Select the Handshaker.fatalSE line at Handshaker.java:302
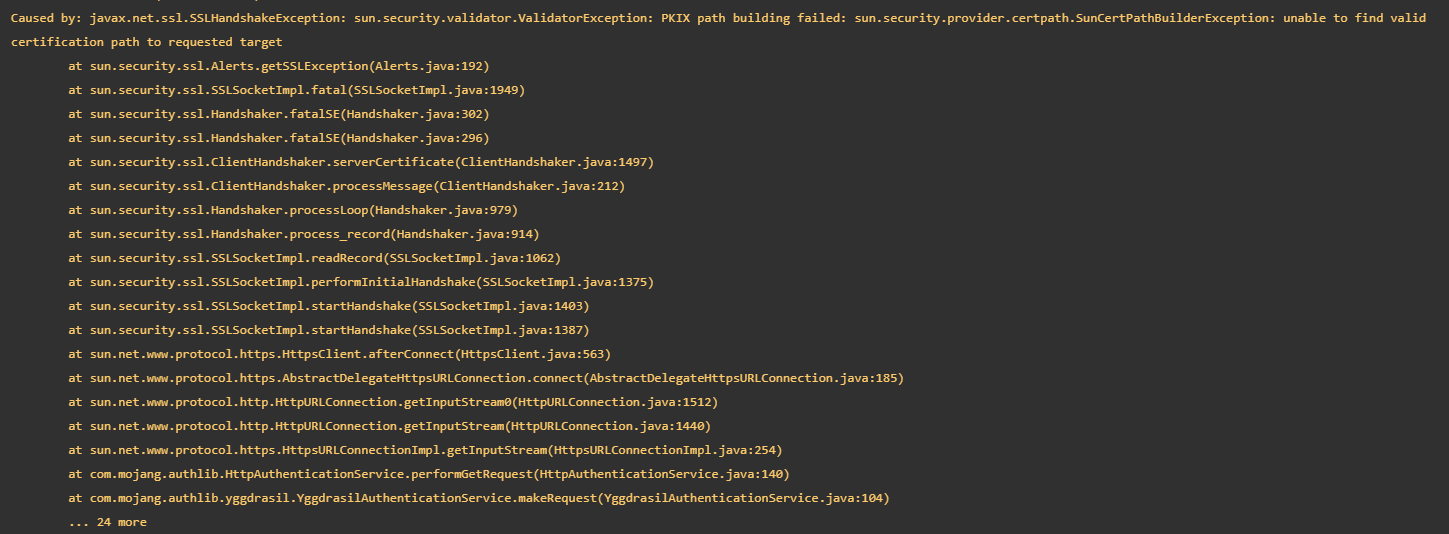 pos(279,114)
